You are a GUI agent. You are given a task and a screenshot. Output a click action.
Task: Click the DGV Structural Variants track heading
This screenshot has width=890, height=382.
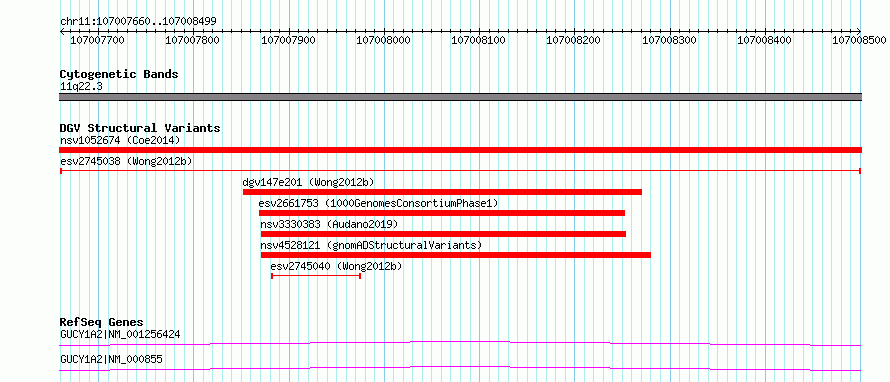click(140, 128)
